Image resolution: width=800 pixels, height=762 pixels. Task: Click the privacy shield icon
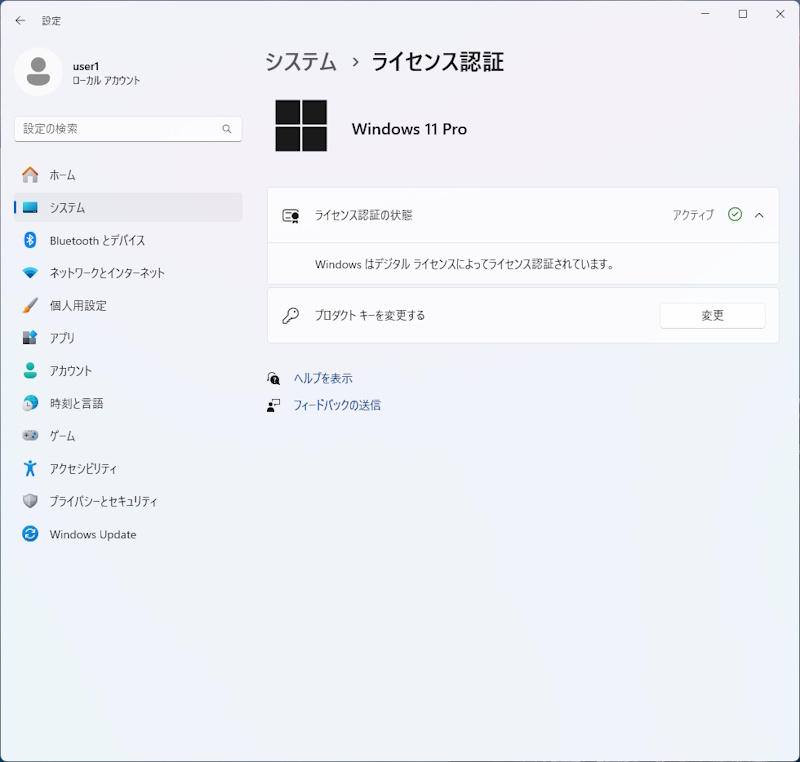tap(30, 501)
